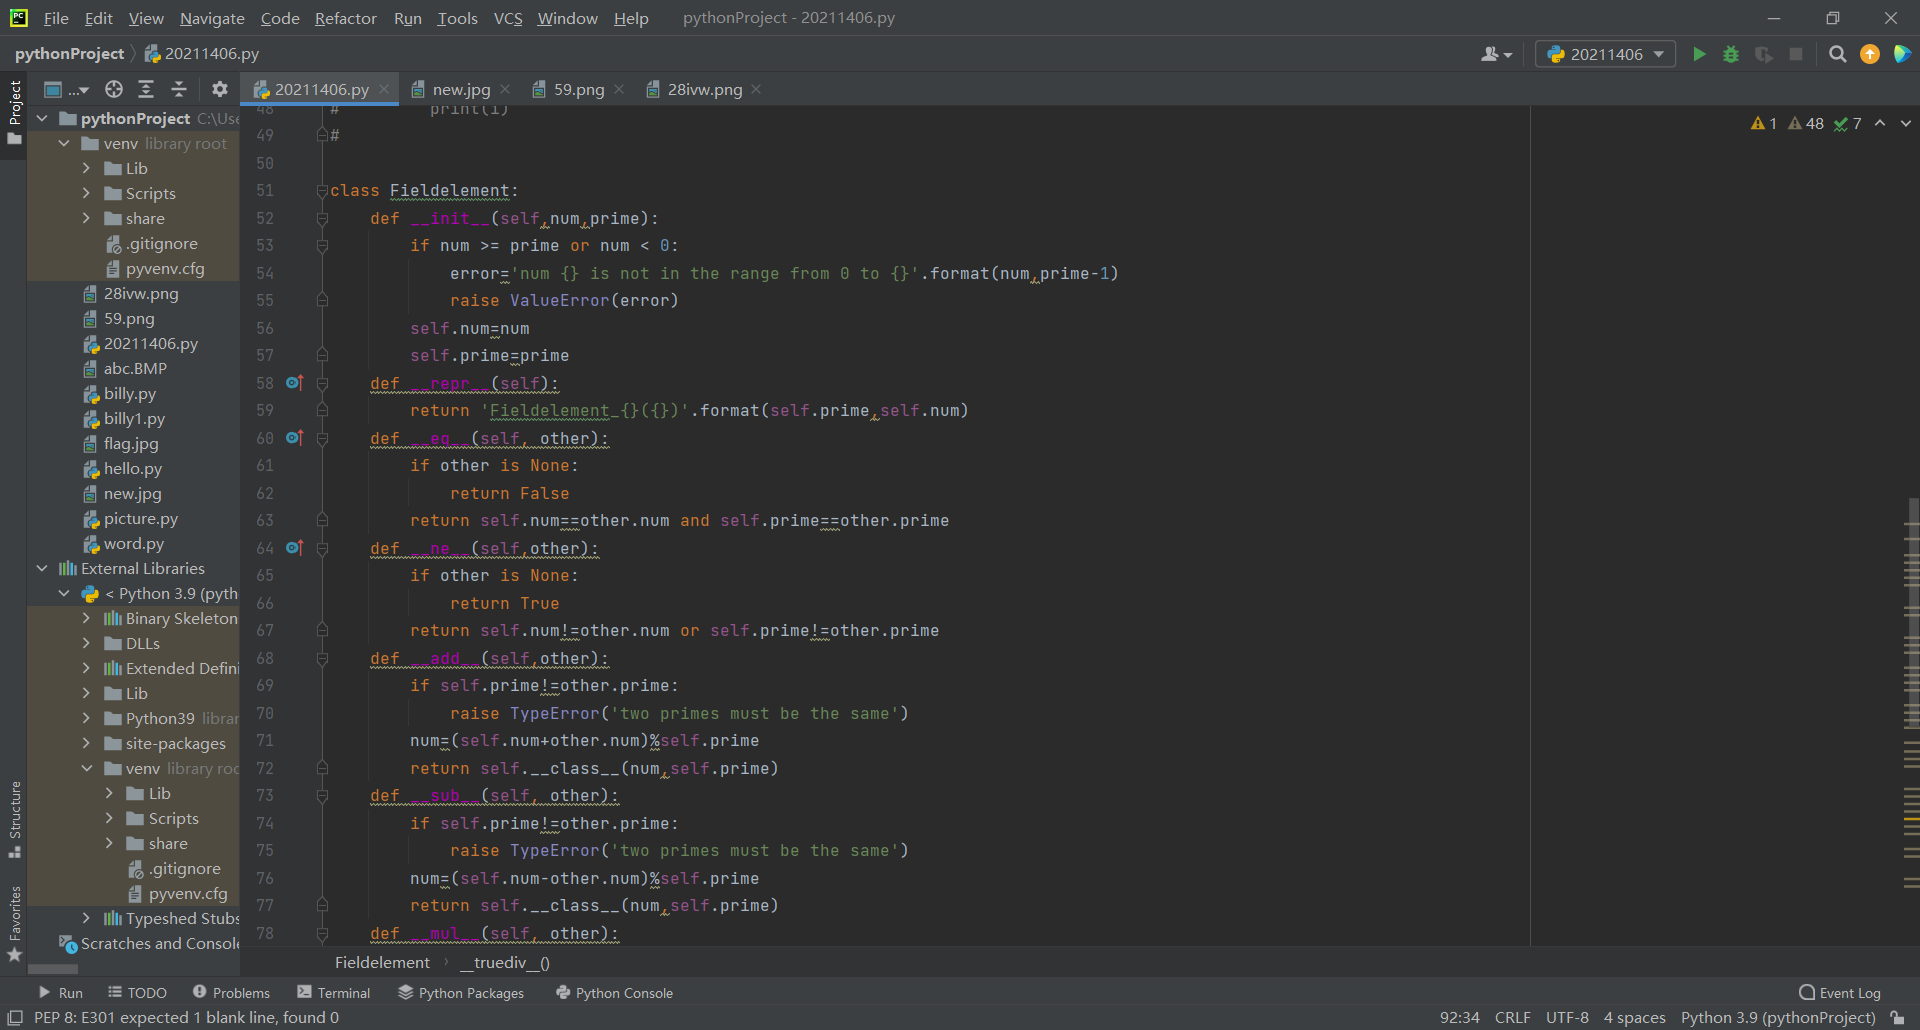This screenshot has height=1030, width=1920.
Task: Open Search Everywhere magnifier icon
Action: (1837, 54)
